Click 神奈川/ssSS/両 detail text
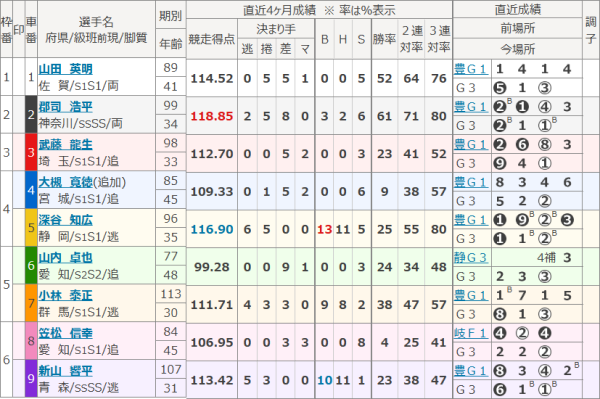Screen dimensions: 600x399 81,123
